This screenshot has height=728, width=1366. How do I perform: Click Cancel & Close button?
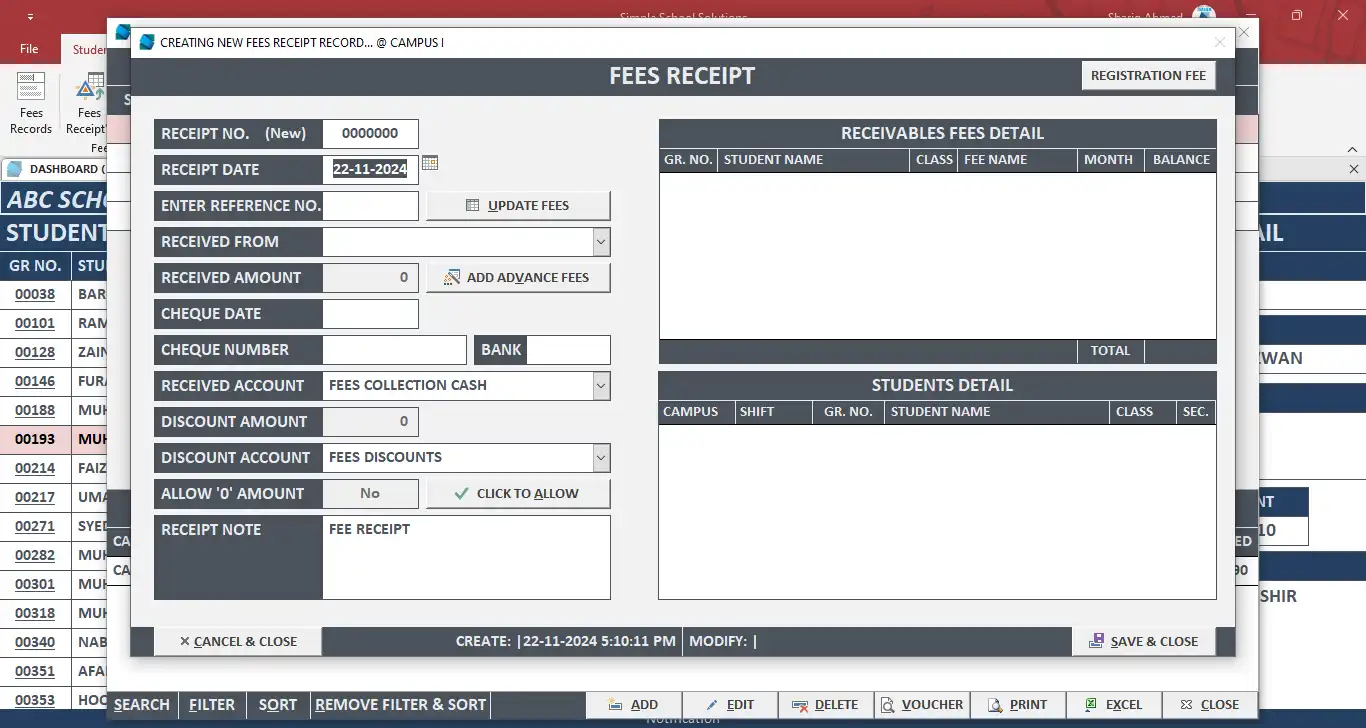[x=237, y=641]
